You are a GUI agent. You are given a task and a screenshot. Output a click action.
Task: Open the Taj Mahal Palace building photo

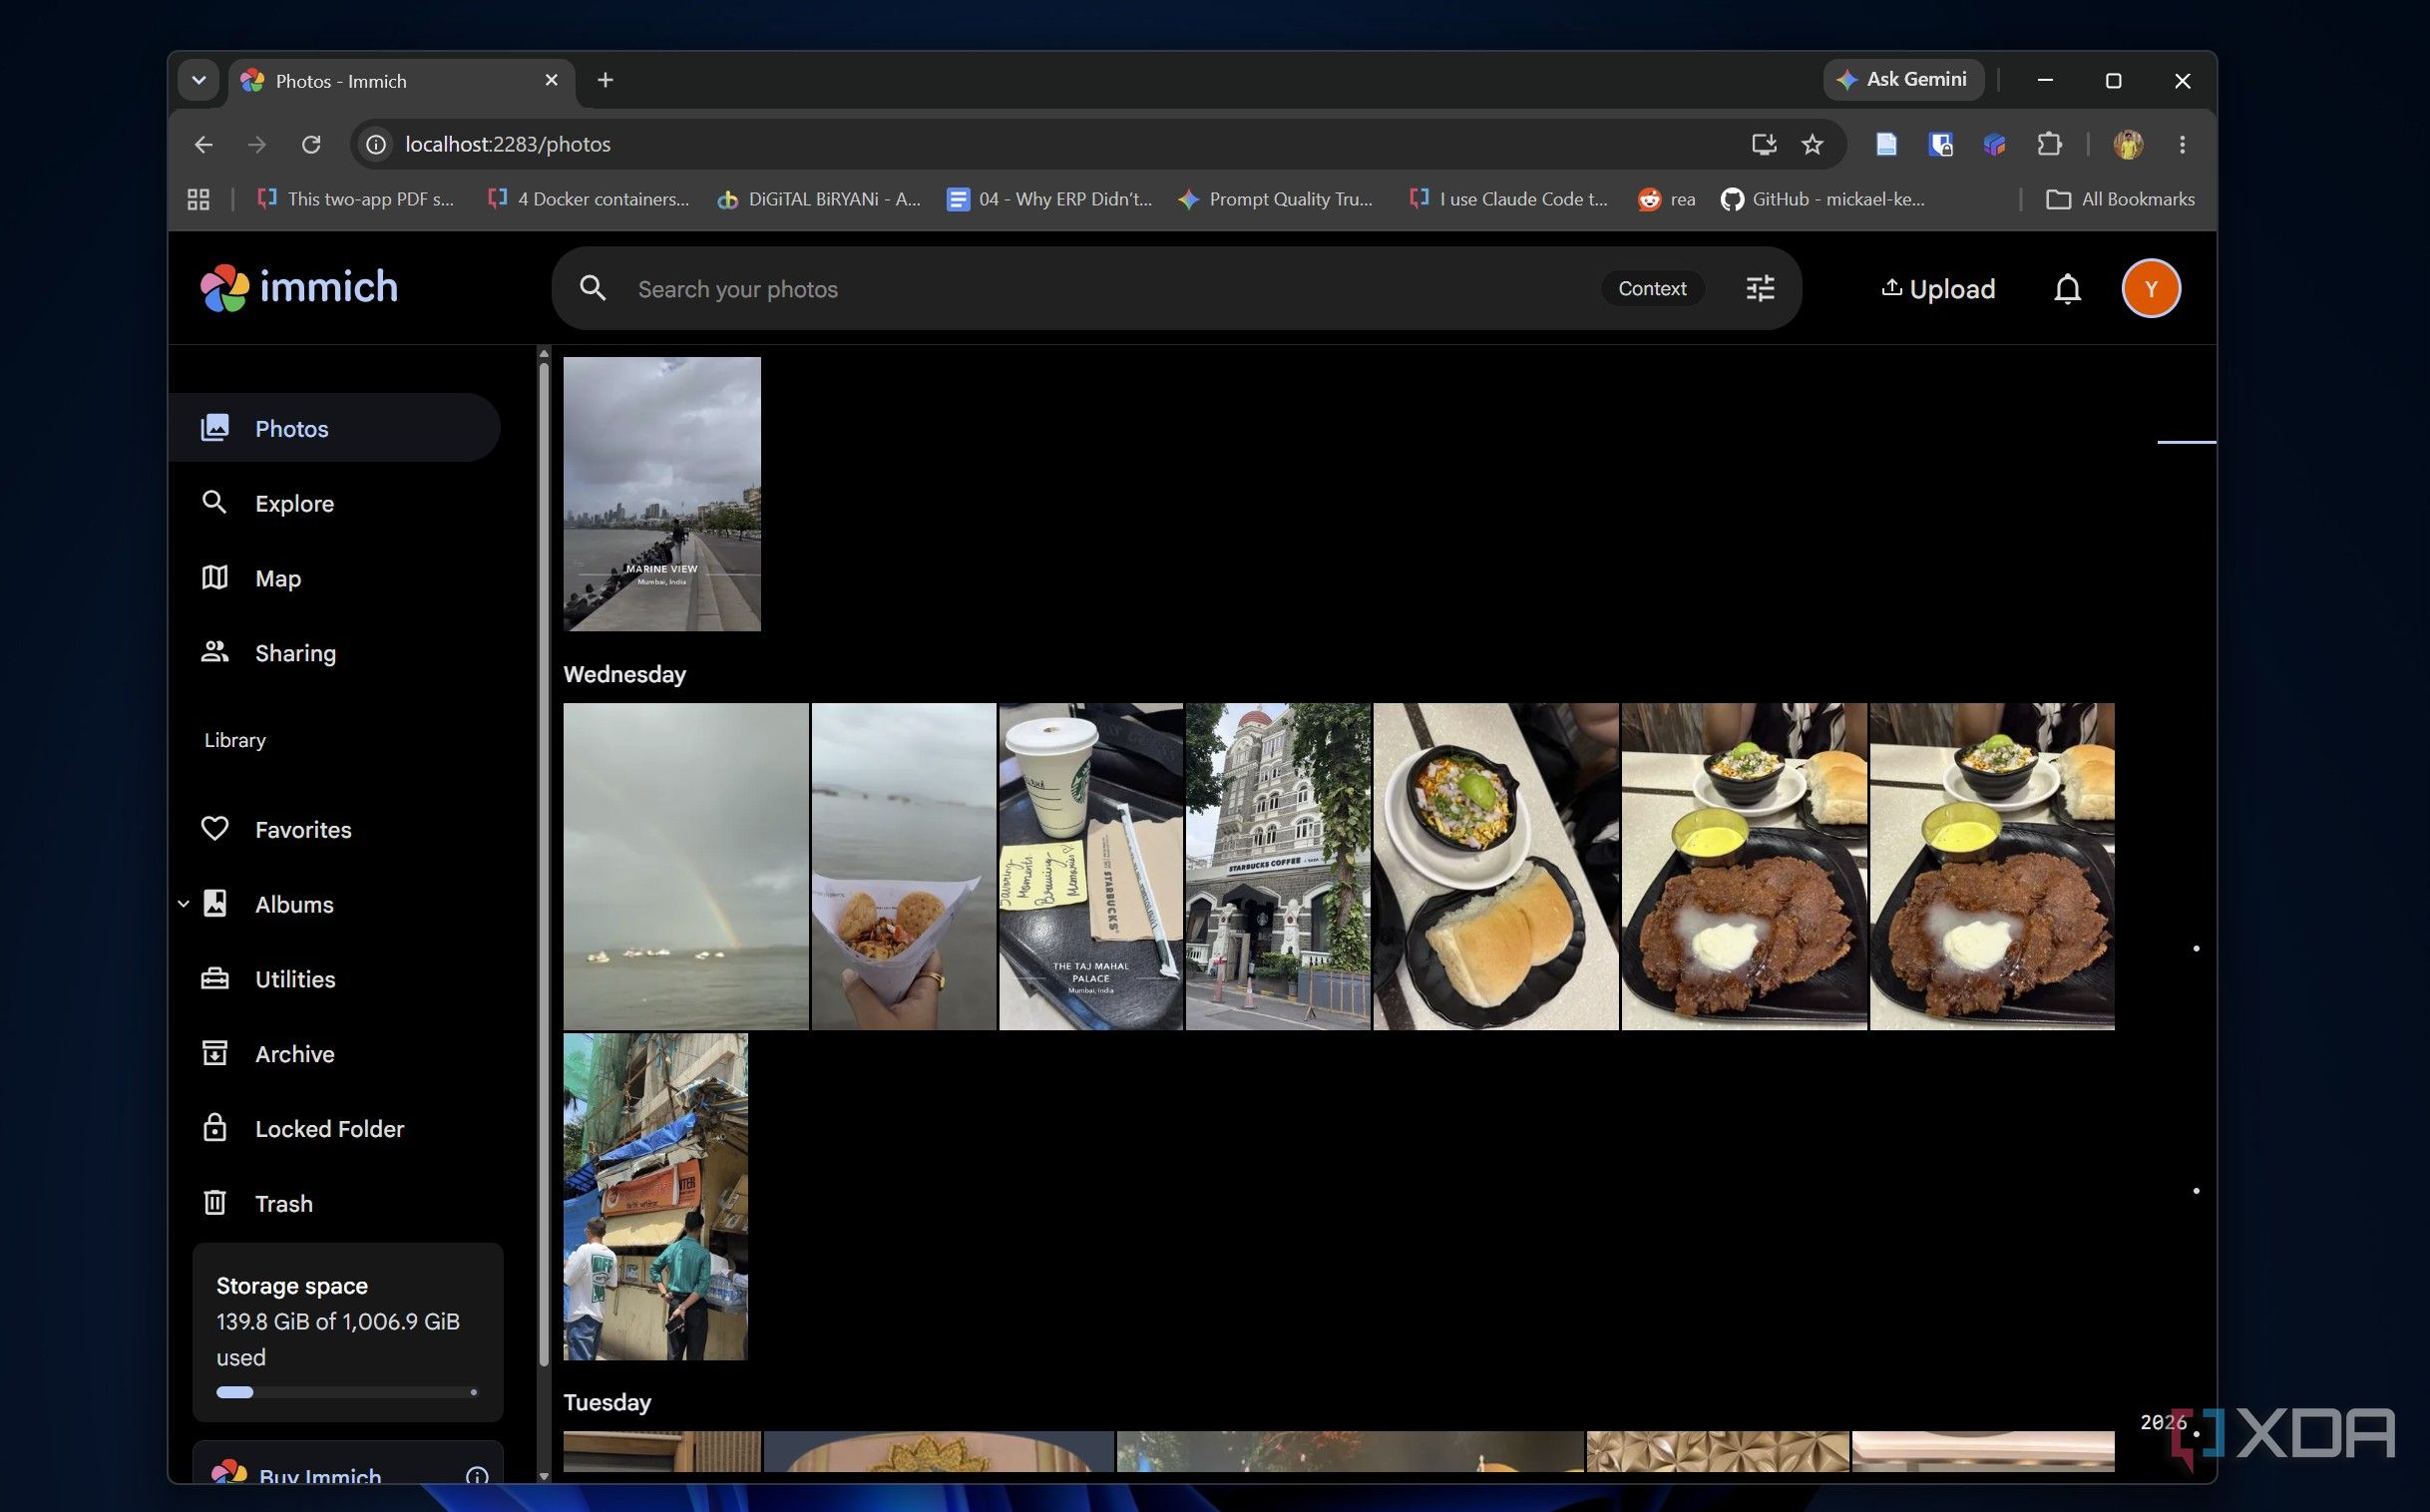tap(1278, 866)
